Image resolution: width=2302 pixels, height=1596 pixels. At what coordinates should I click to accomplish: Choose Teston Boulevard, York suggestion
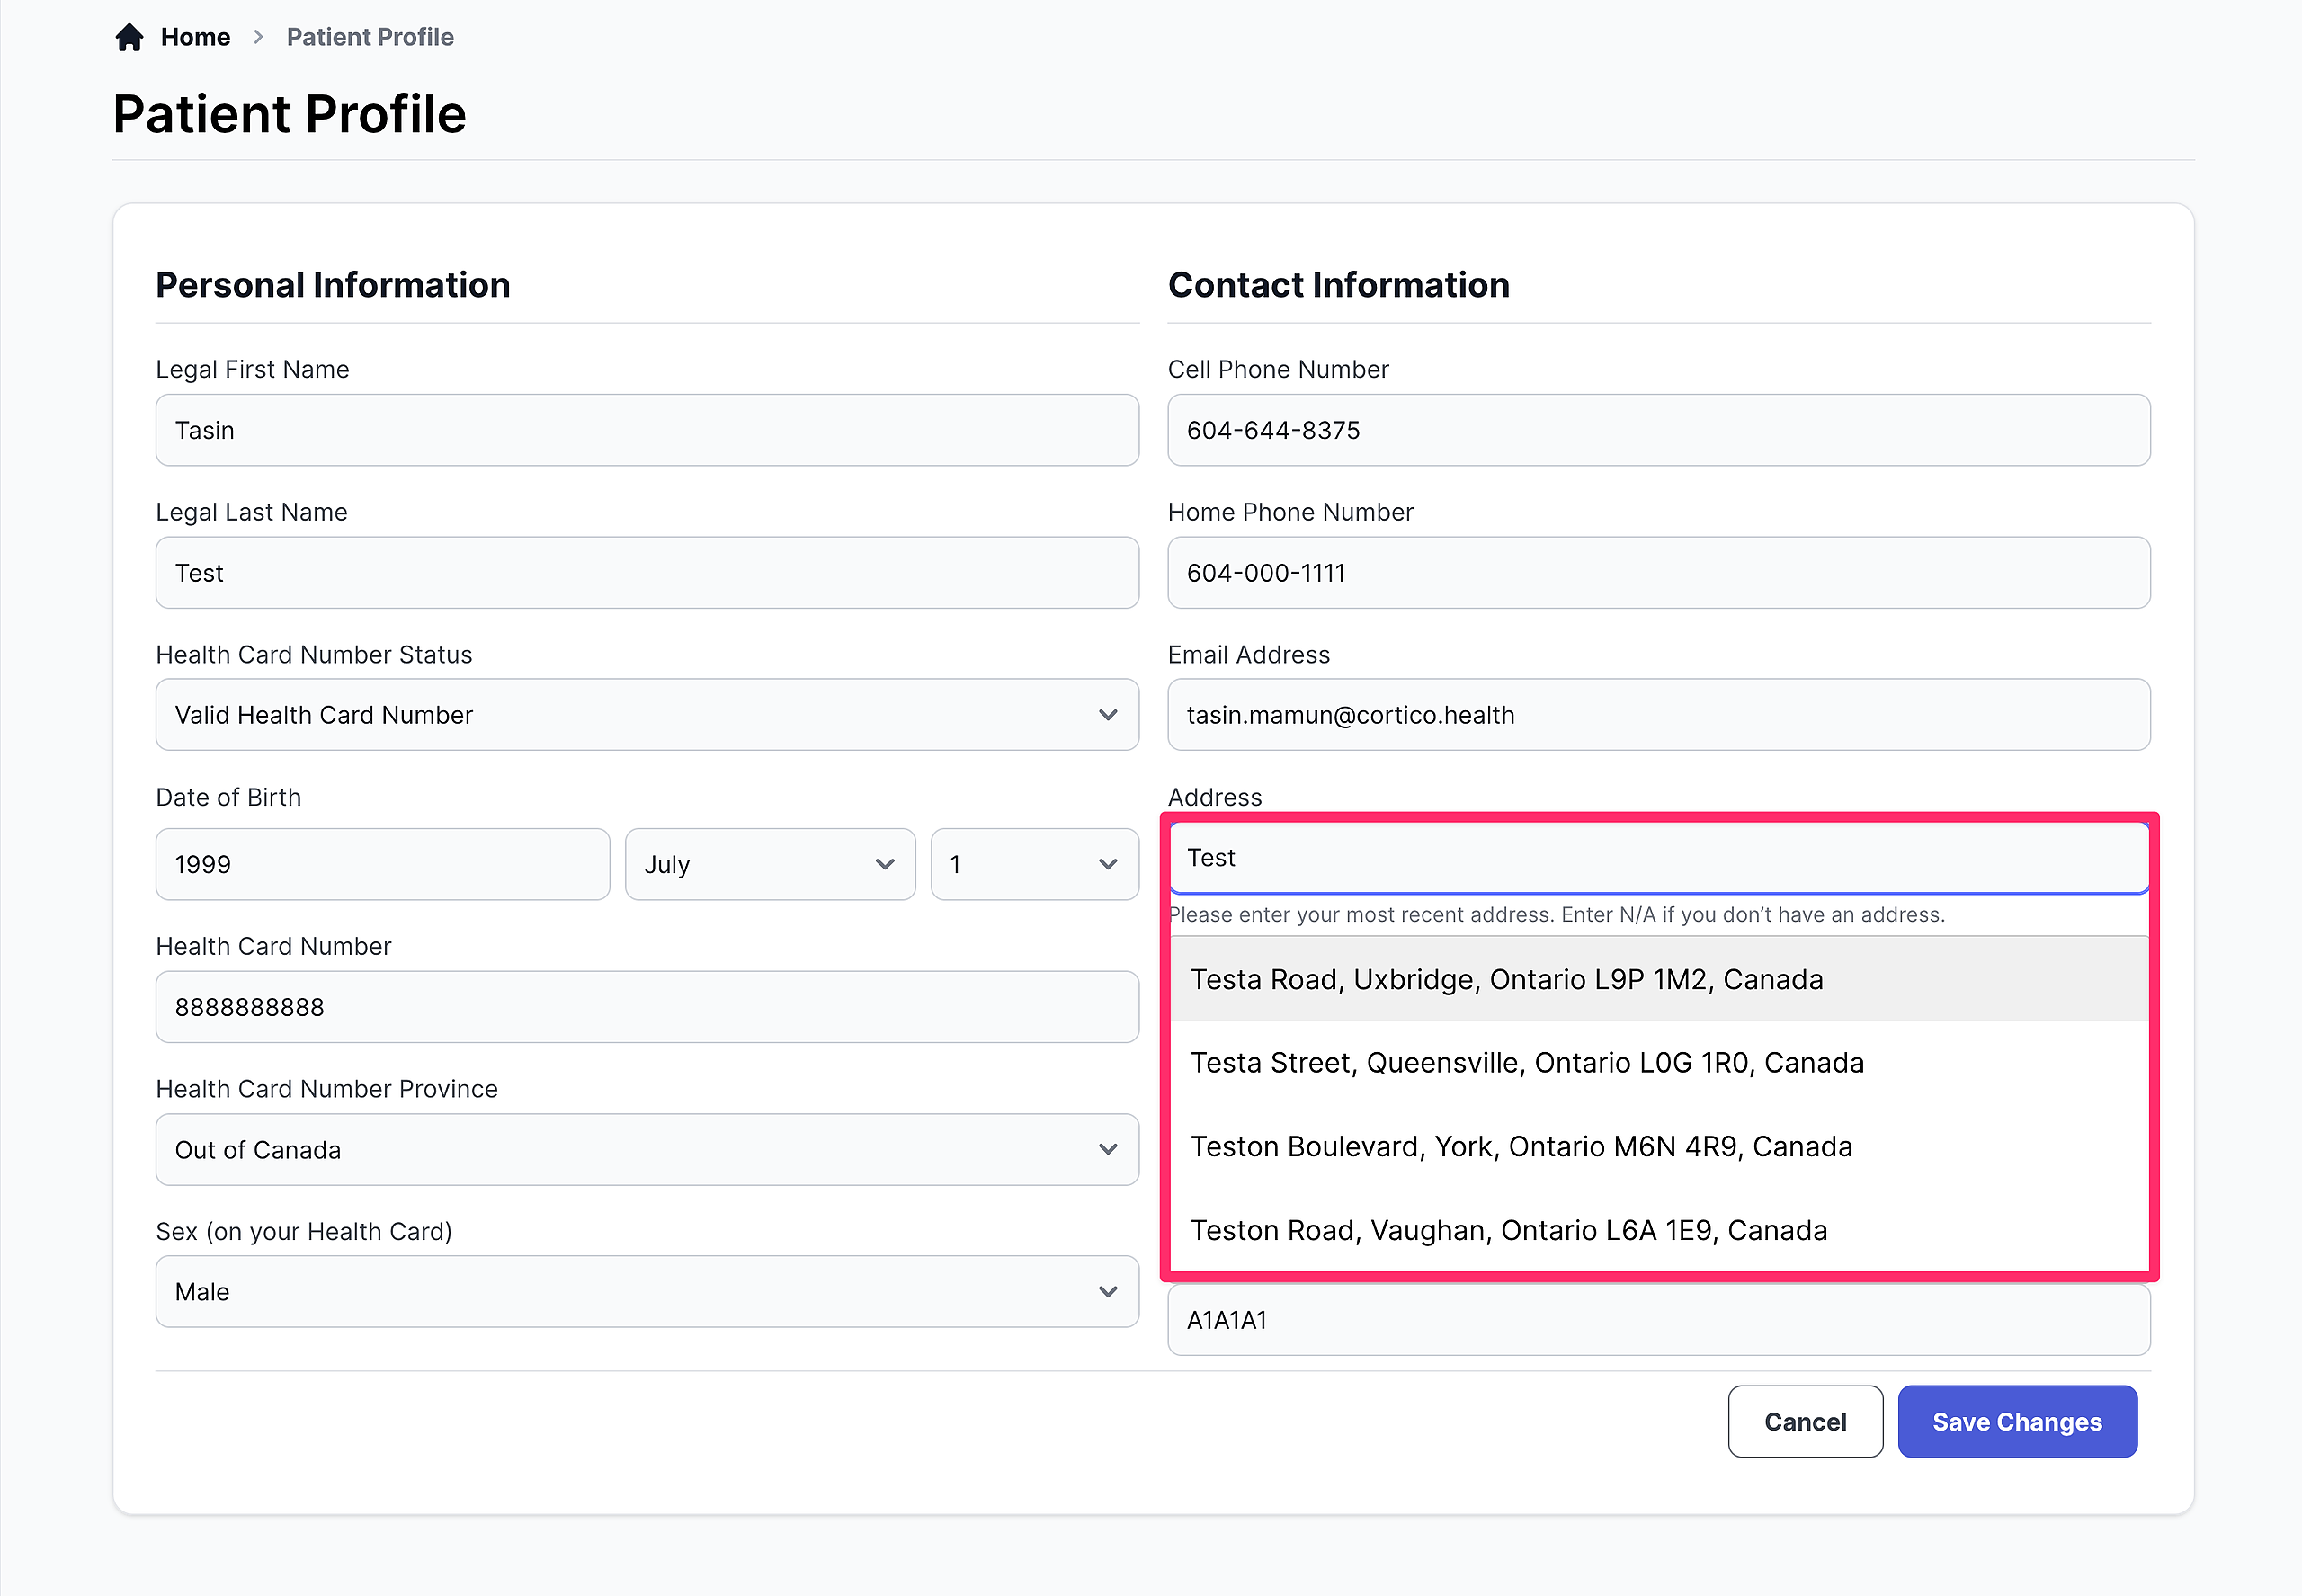(1520, 1146)
